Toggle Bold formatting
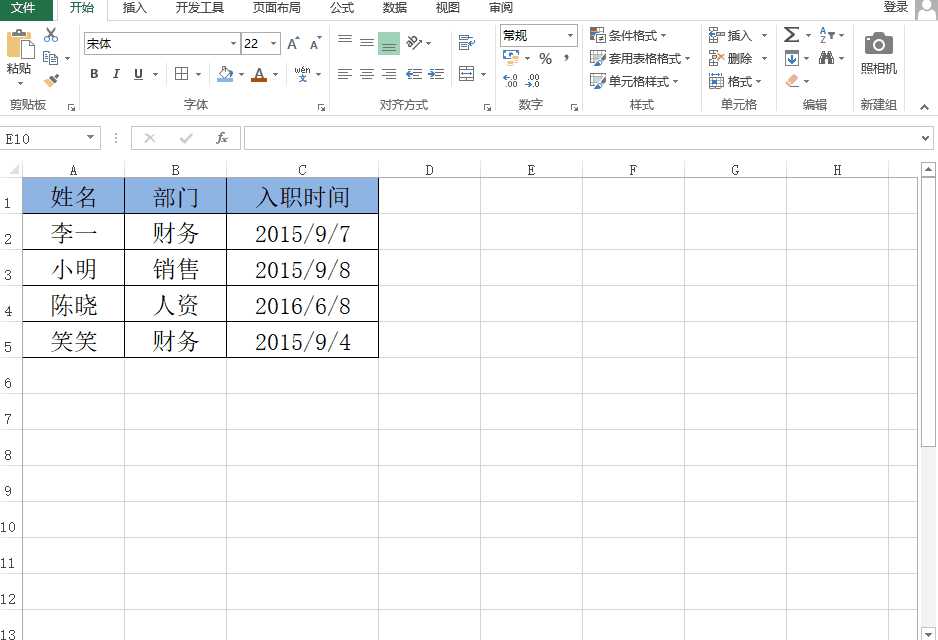This screenshot has height=640, width=938. pos(94,74)
